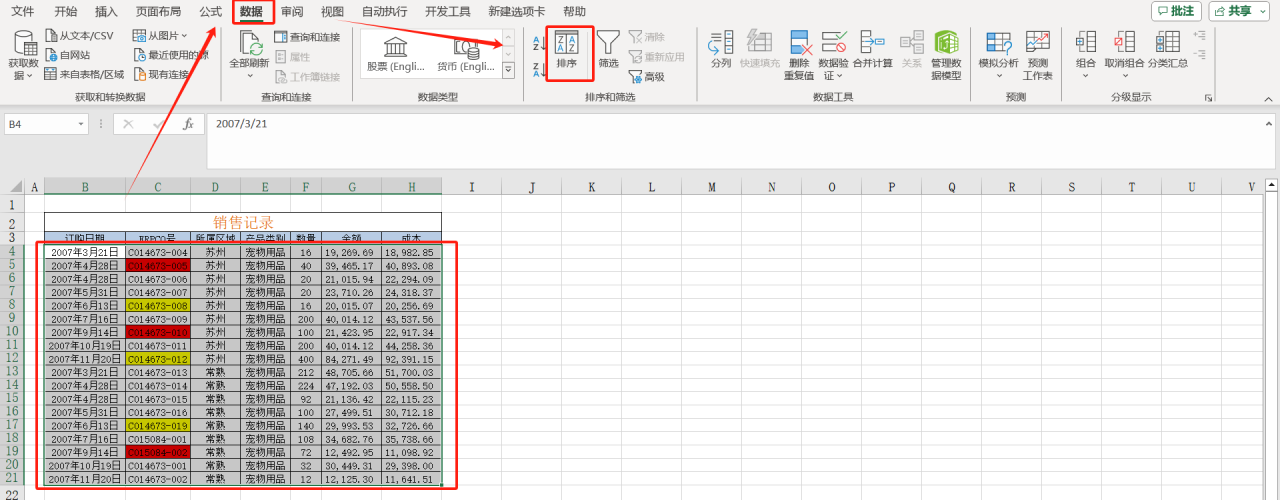1280x500 pixels.
Task: Open the 排序 (Sort) dialog
Action: pyautogui.click(x=567, y=50)
